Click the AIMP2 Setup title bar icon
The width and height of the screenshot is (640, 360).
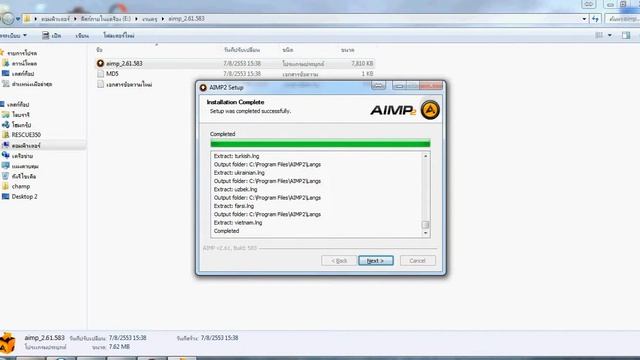tap(203, 87)
